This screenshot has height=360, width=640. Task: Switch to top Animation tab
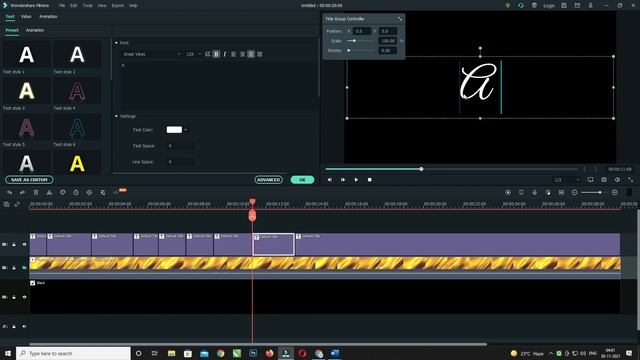tap(48, 17)
